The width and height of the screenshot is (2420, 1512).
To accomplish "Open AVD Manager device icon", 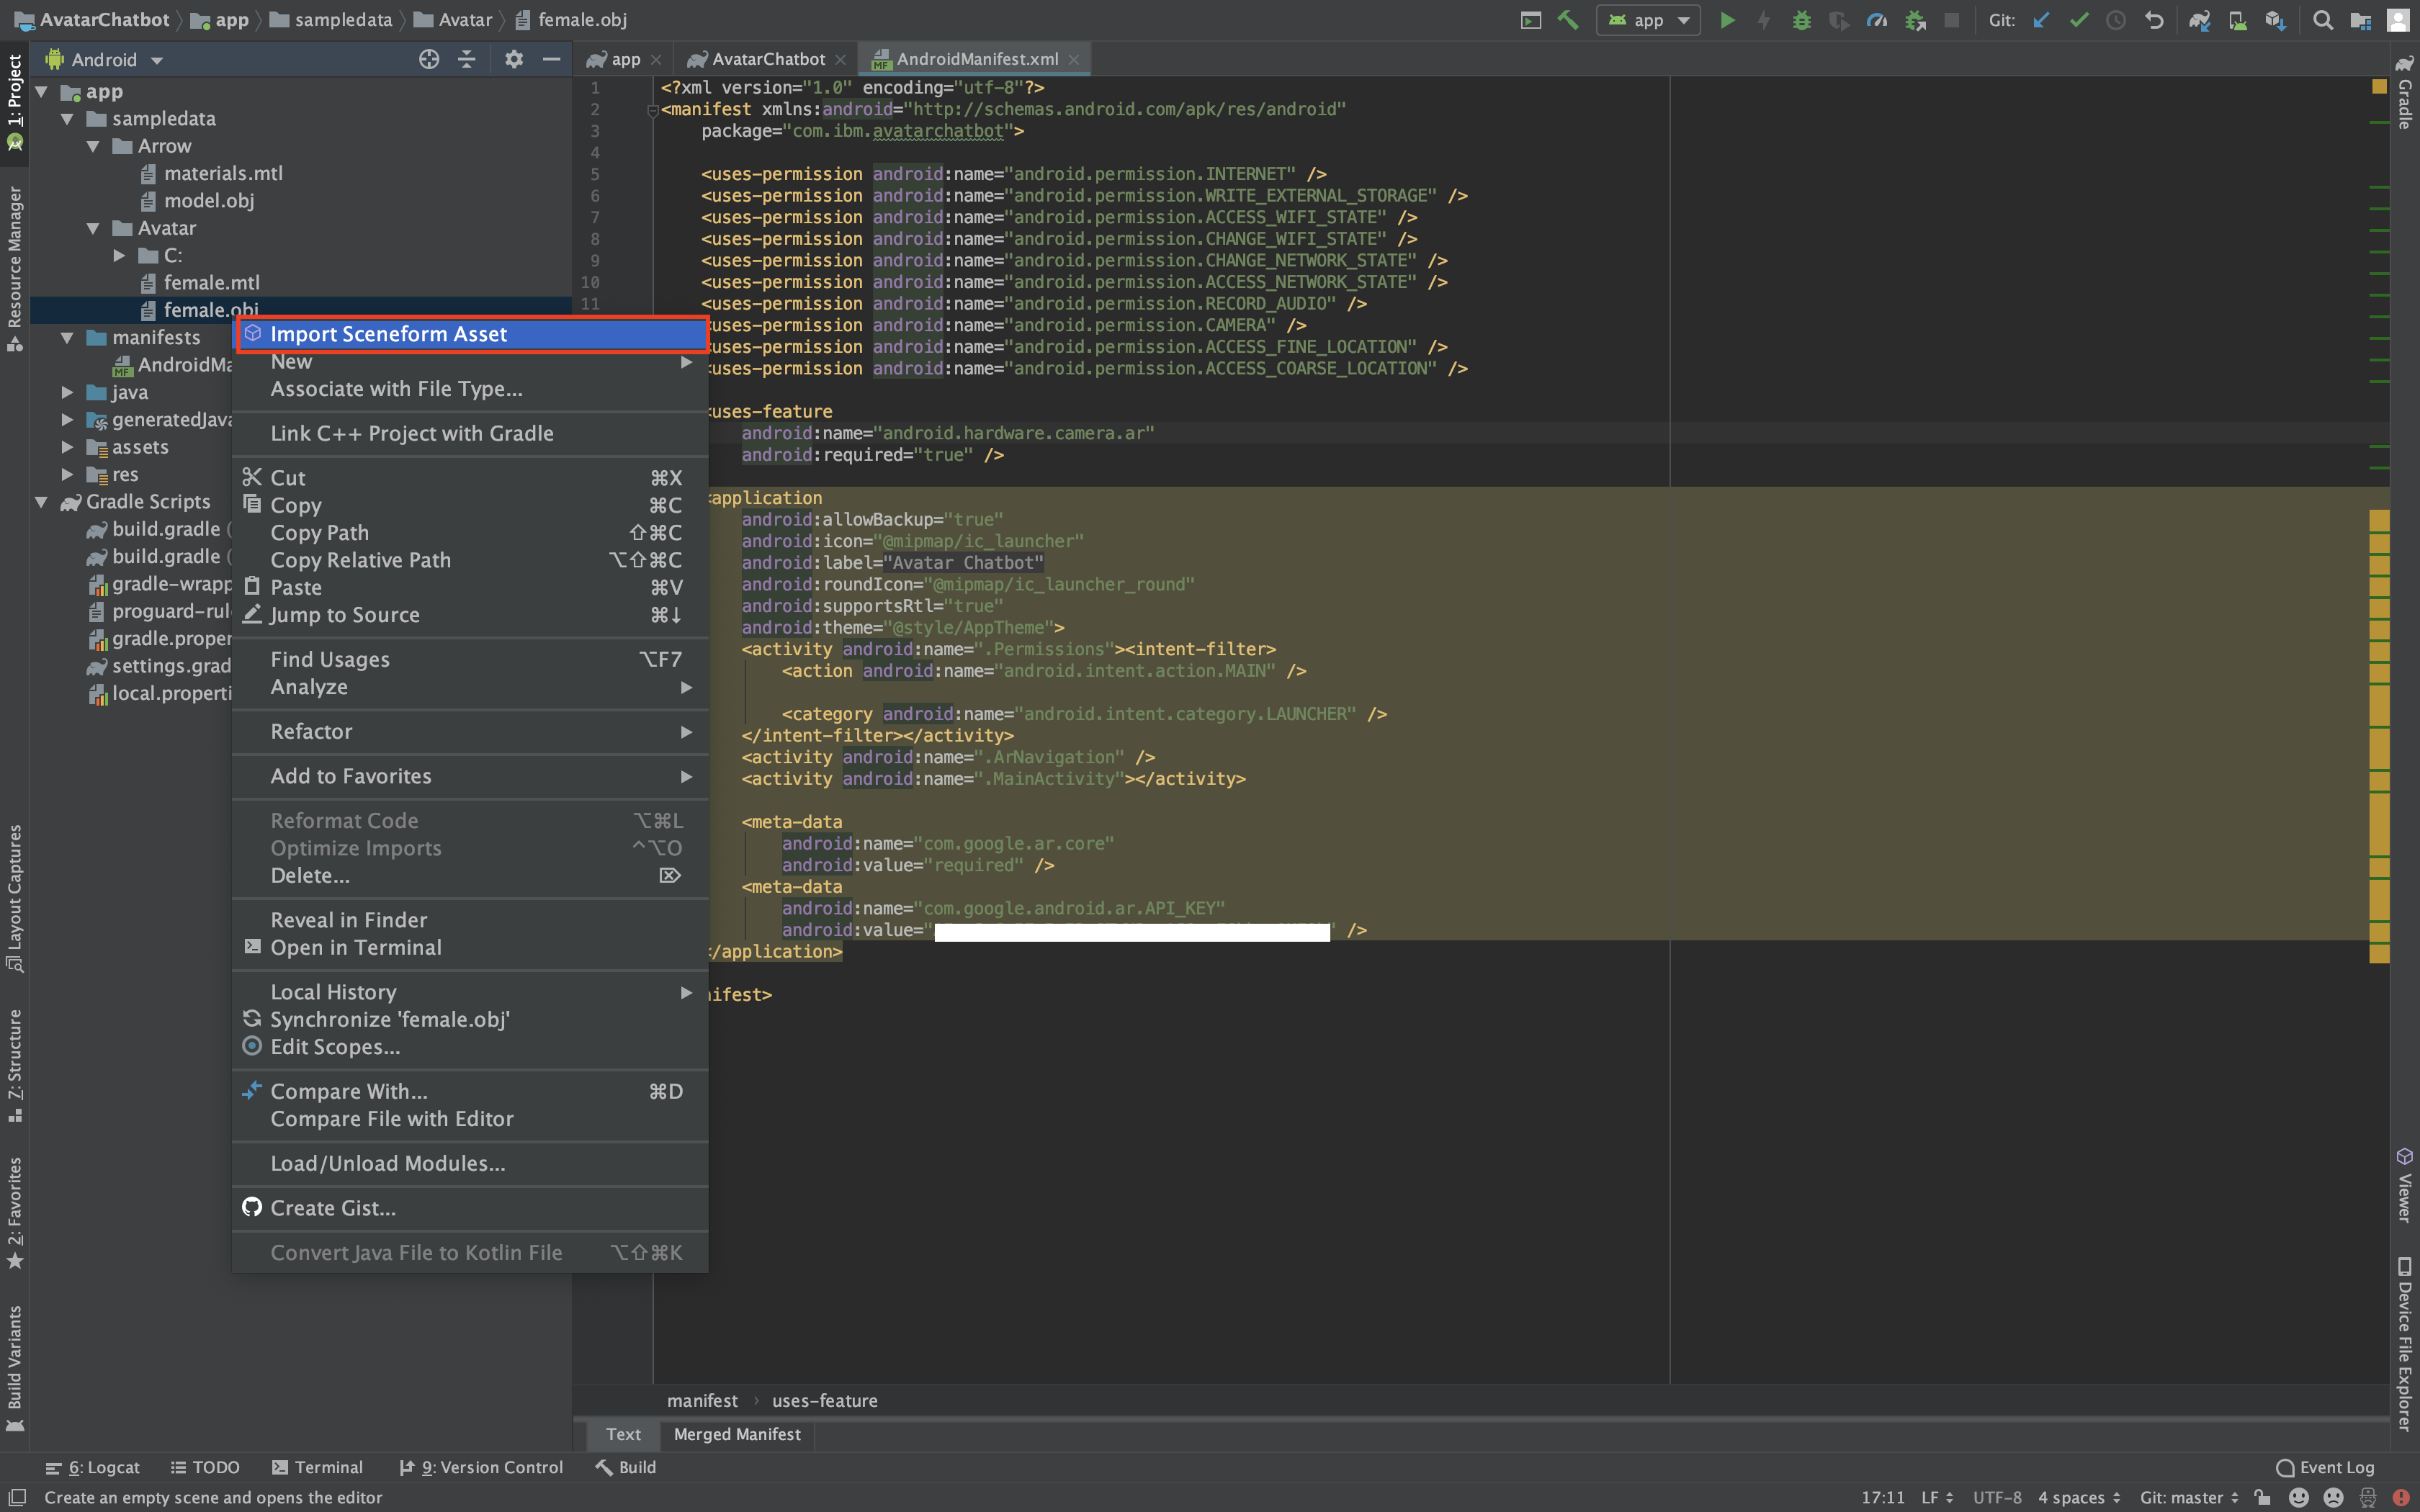I will coord(2238,20).
